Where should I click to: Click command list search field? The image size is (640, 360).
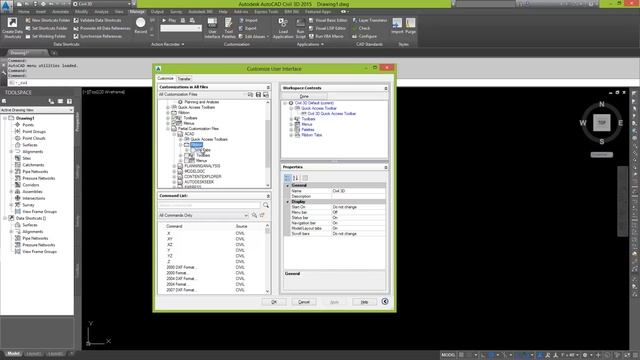click(209, 205)
